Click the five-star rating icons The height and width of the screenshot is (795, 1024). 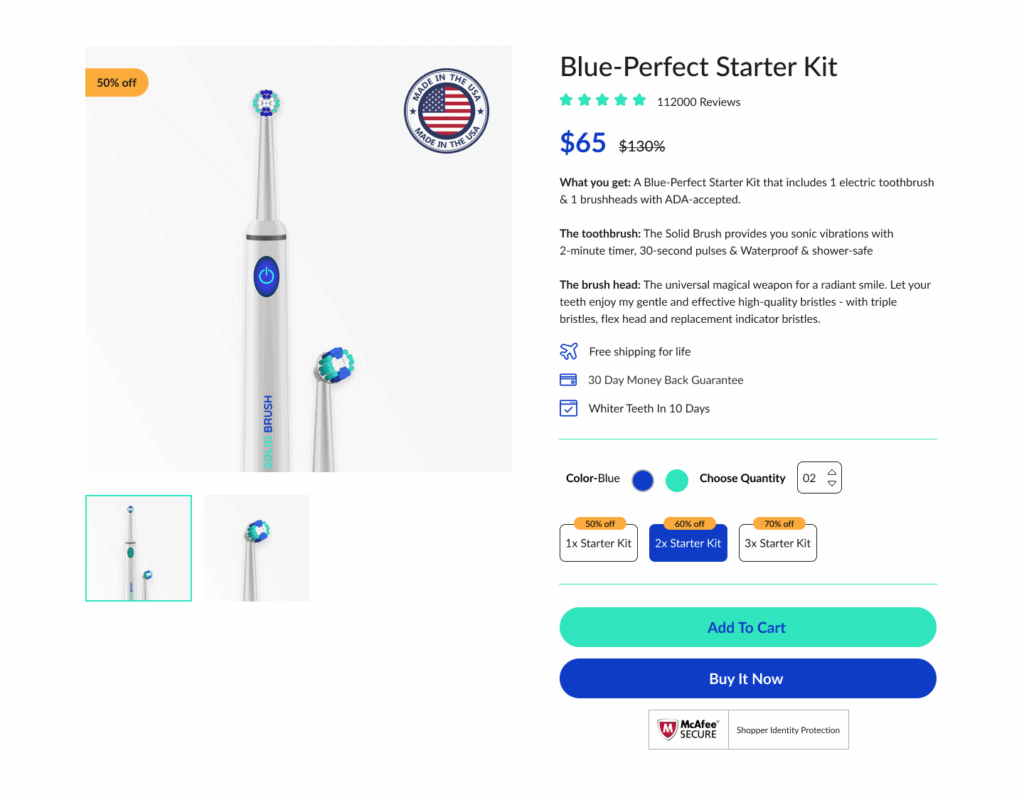(x=603, y=100)
